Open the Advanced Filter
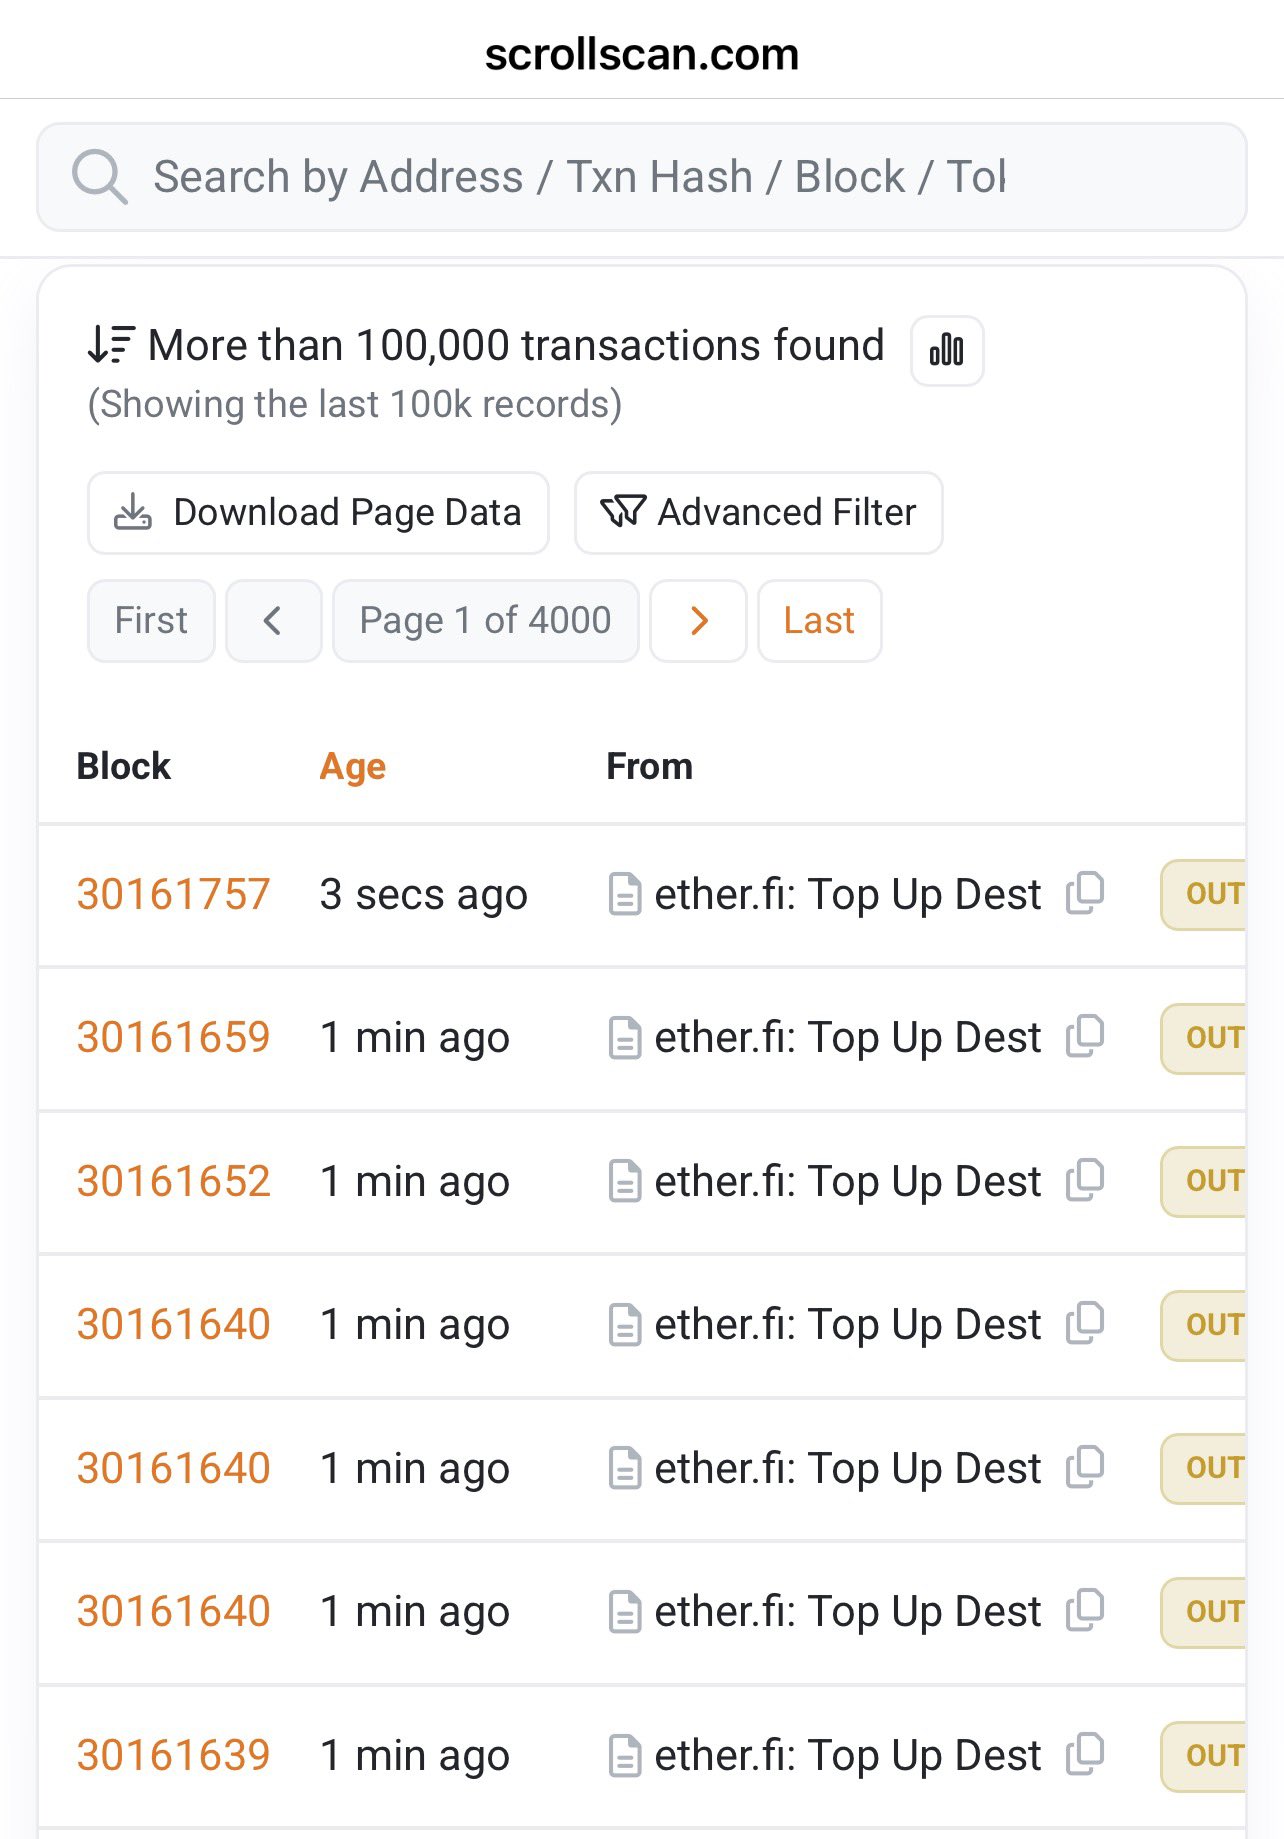The width and height of the screenshot is (1284, 1839). (758, 513)
